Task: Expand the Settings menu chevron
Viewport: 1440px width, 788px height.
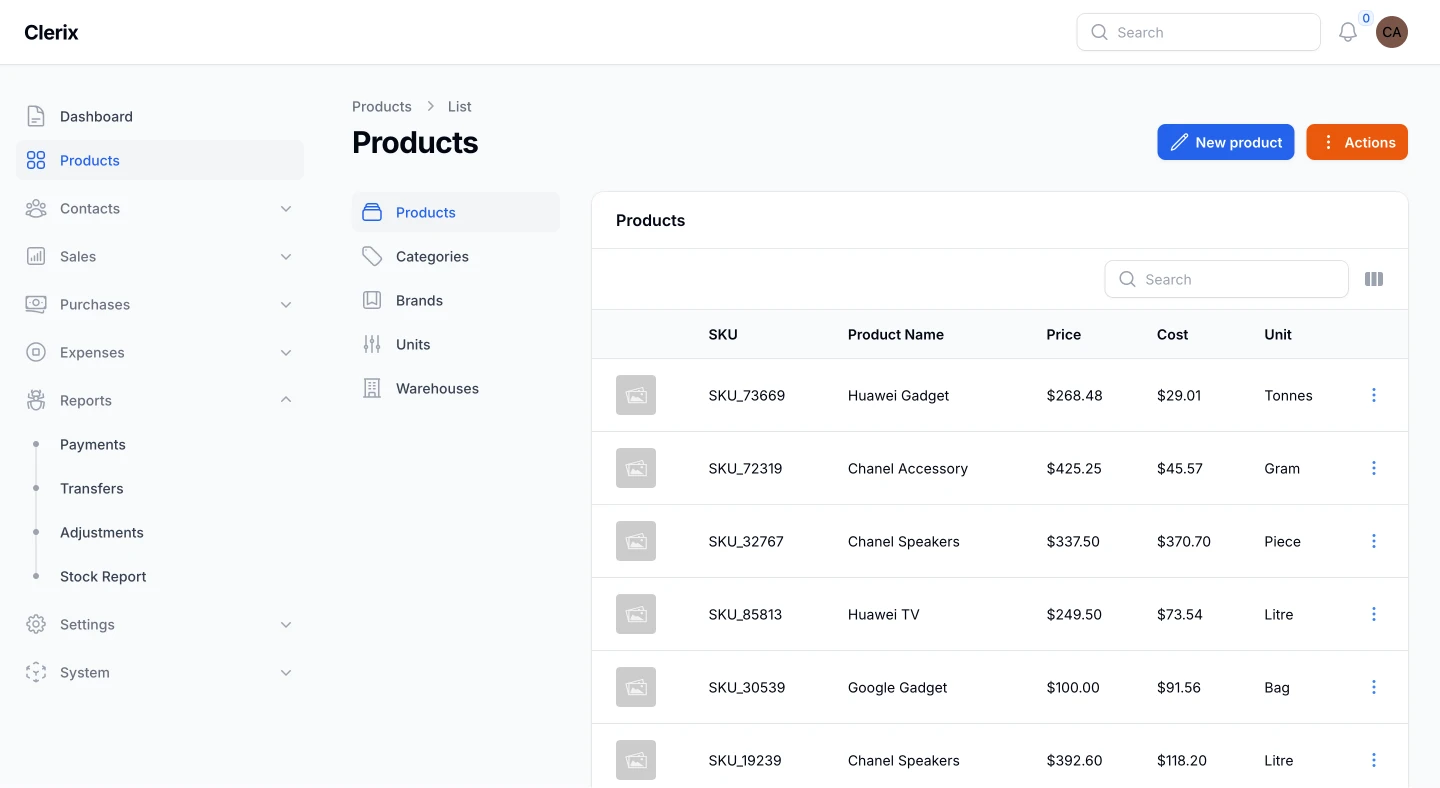Action: click(286, 624)
